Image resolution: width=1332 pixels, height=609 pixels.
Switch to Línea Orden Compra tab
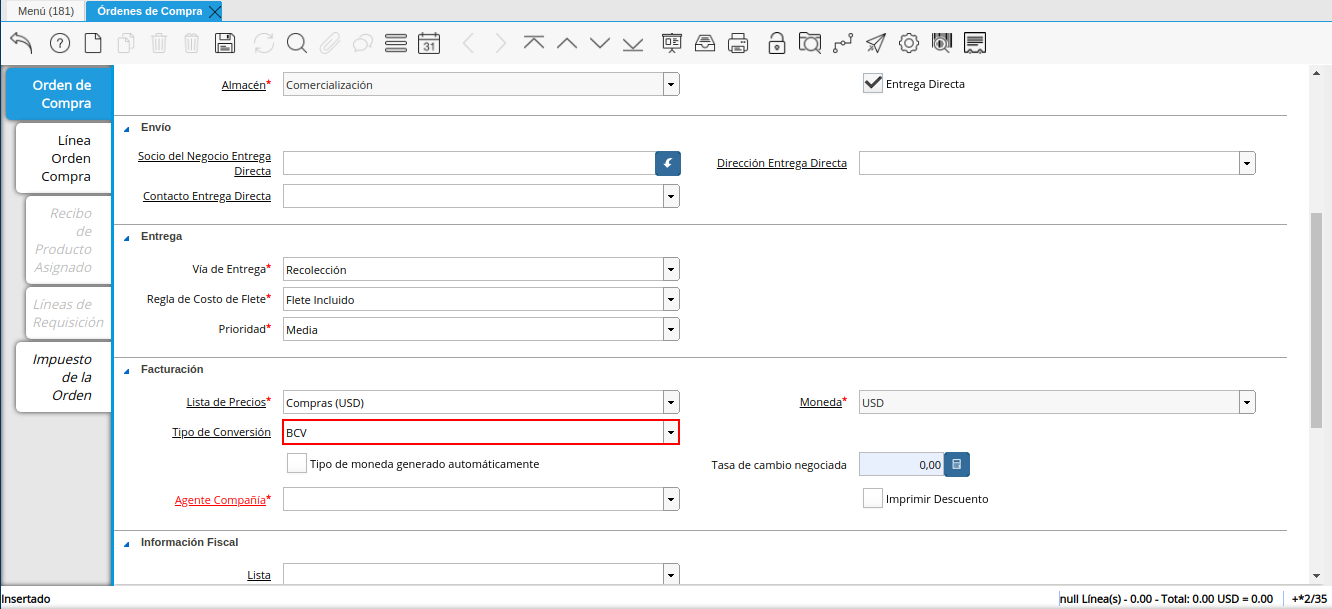(x=65, y=158)
